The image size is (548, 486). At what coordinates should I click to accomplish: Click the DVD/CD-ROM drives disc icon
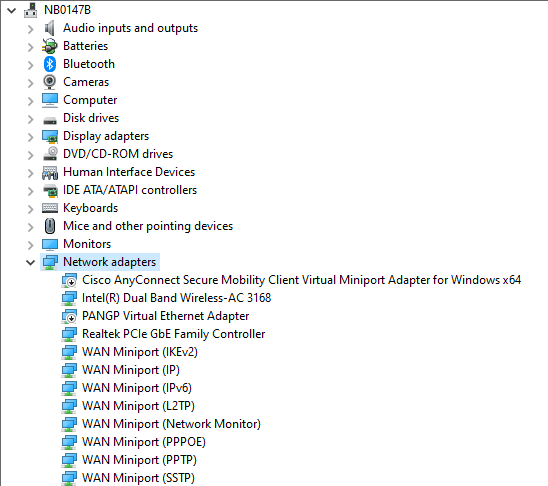(x=50, y=154)
